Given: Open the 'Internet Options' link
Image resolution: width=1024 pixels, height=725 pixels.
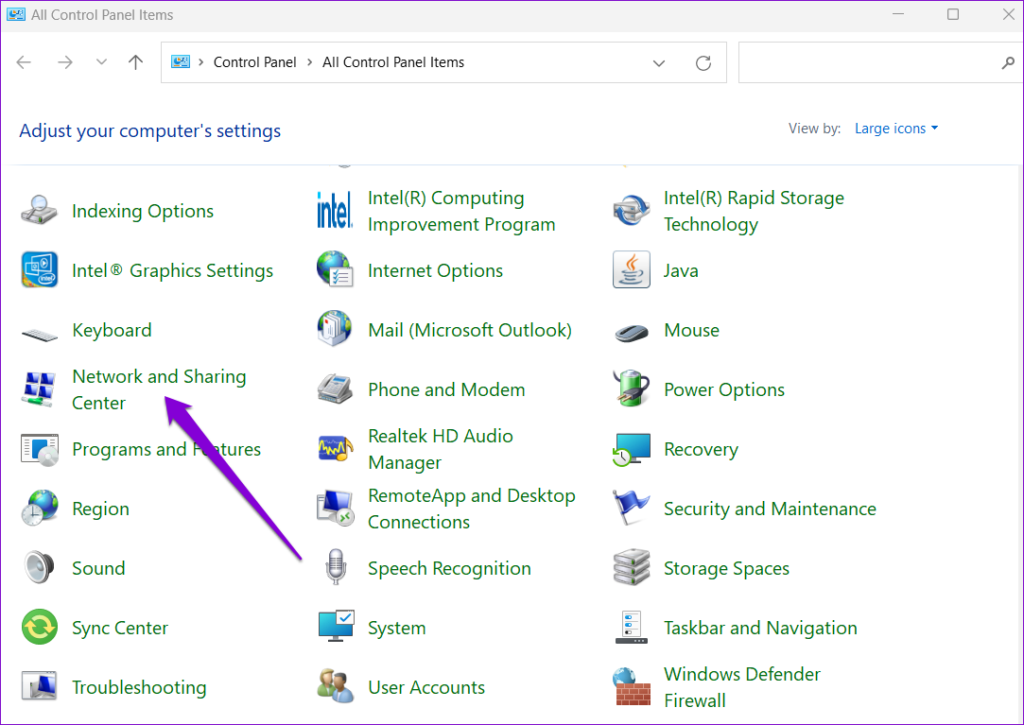Looking at the screenshot, I should coord(435,270).
